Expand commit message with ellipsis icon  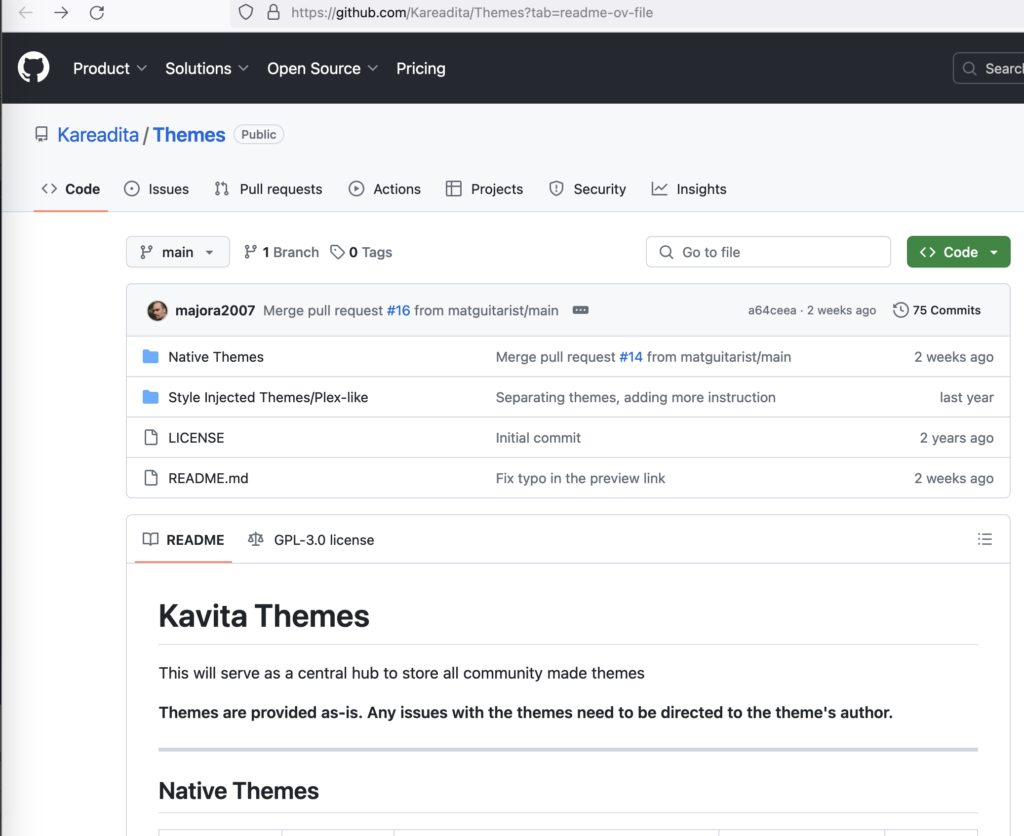(581, 310)
